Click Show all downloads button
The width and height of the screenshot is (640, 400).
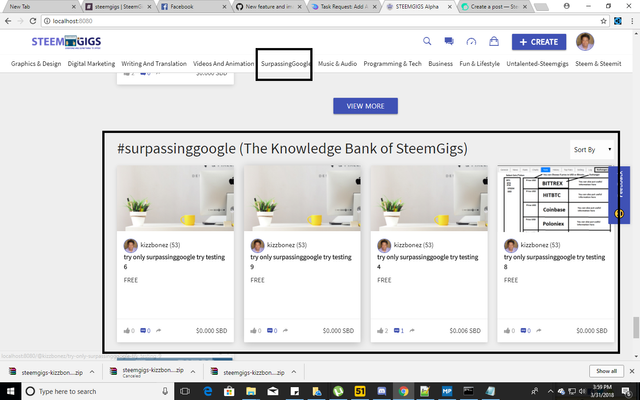point(606,371)
